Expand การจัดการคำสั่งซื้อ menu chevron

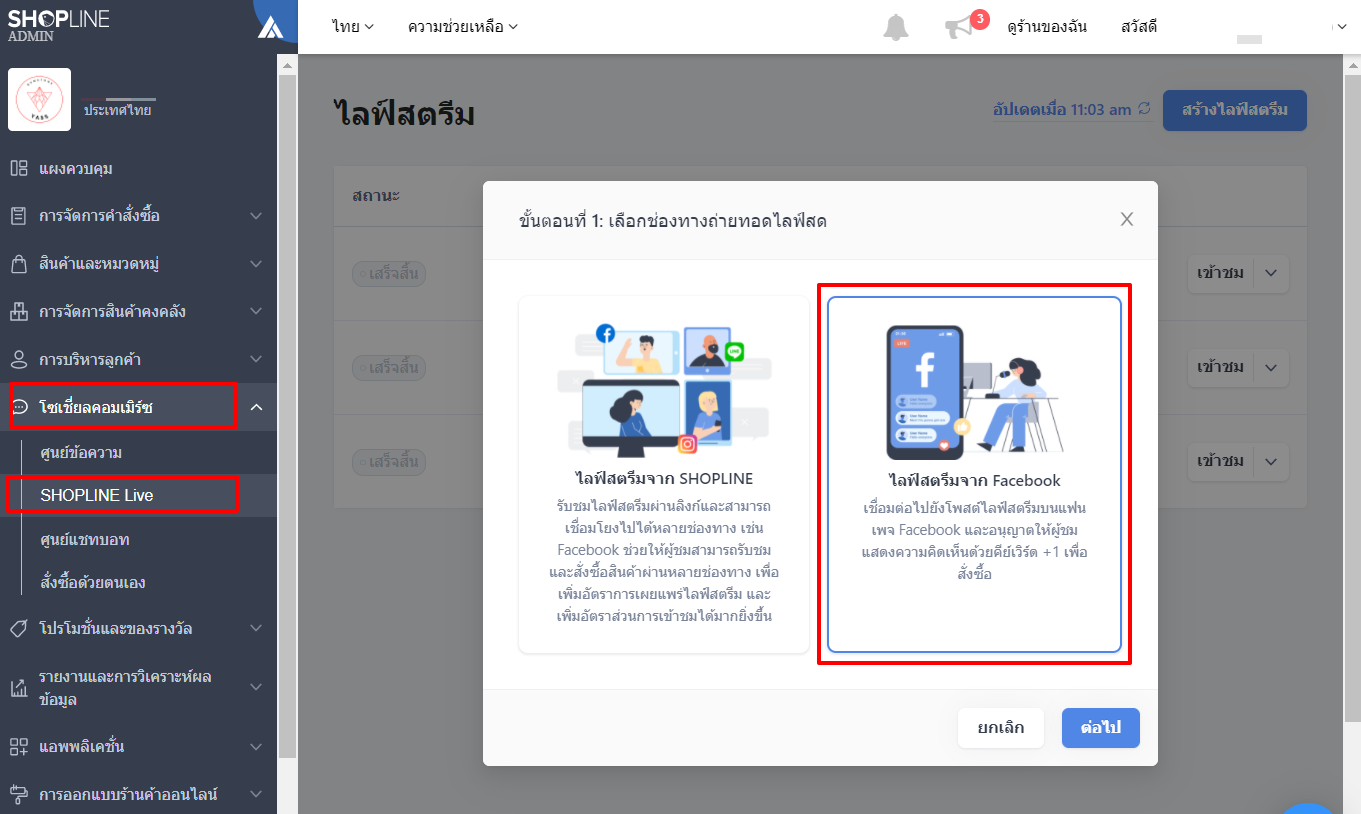(x=256, y=216)
